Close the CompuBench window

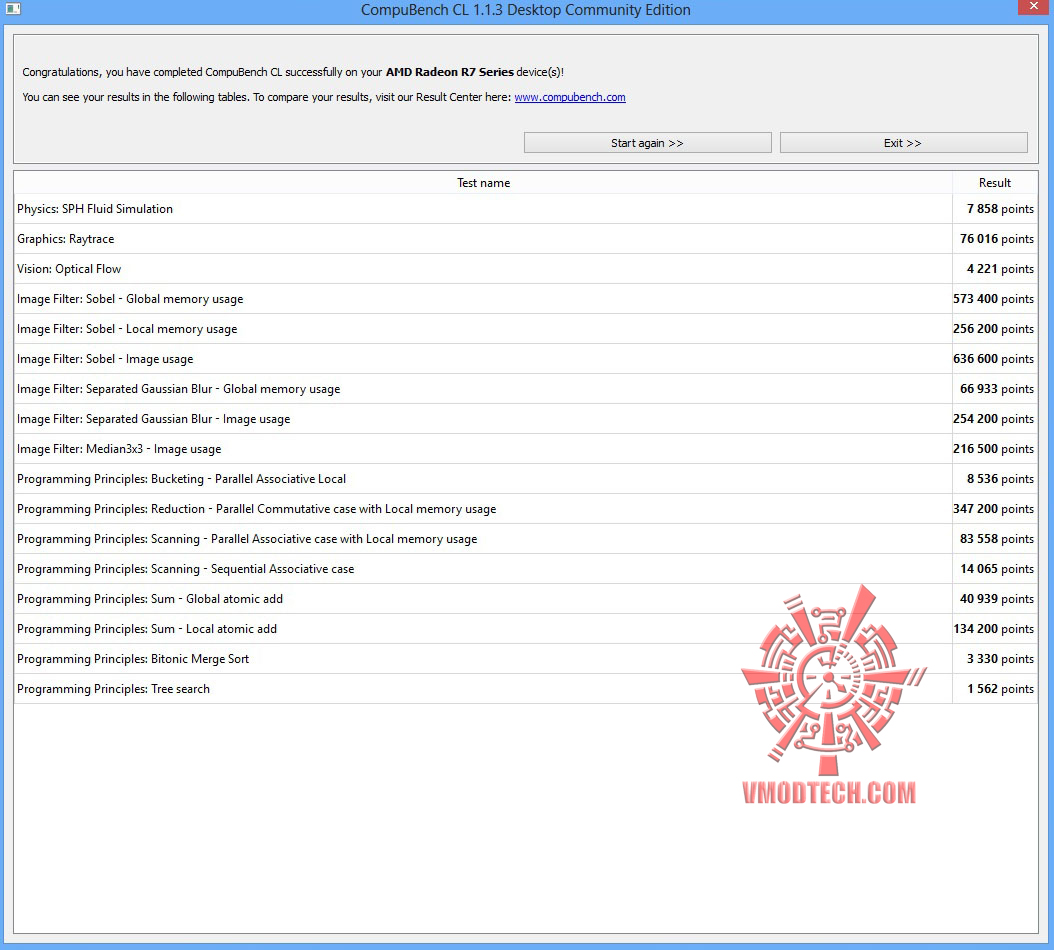1033,7
